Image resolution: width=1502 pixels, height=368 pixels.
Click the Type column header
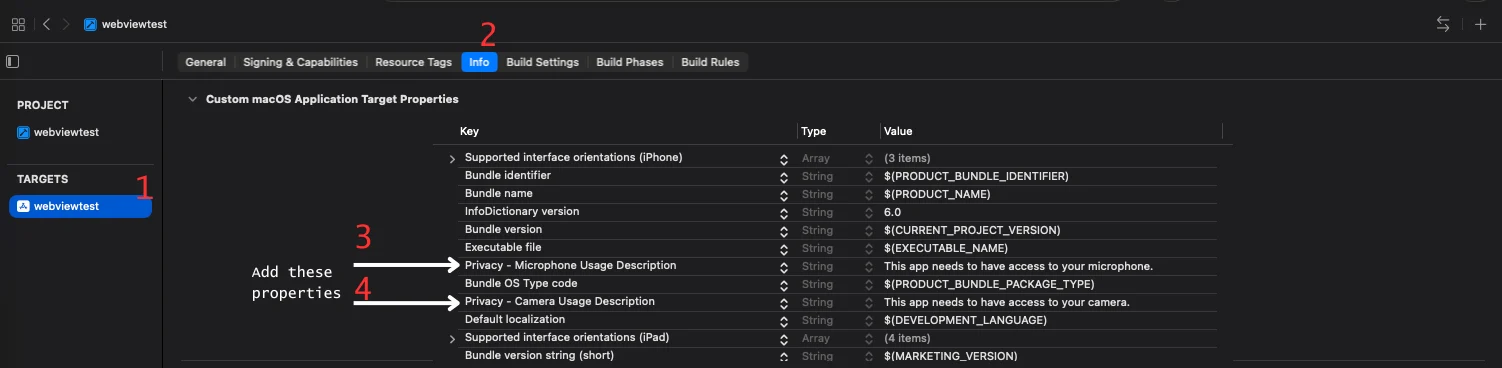(x=814, y=131)
